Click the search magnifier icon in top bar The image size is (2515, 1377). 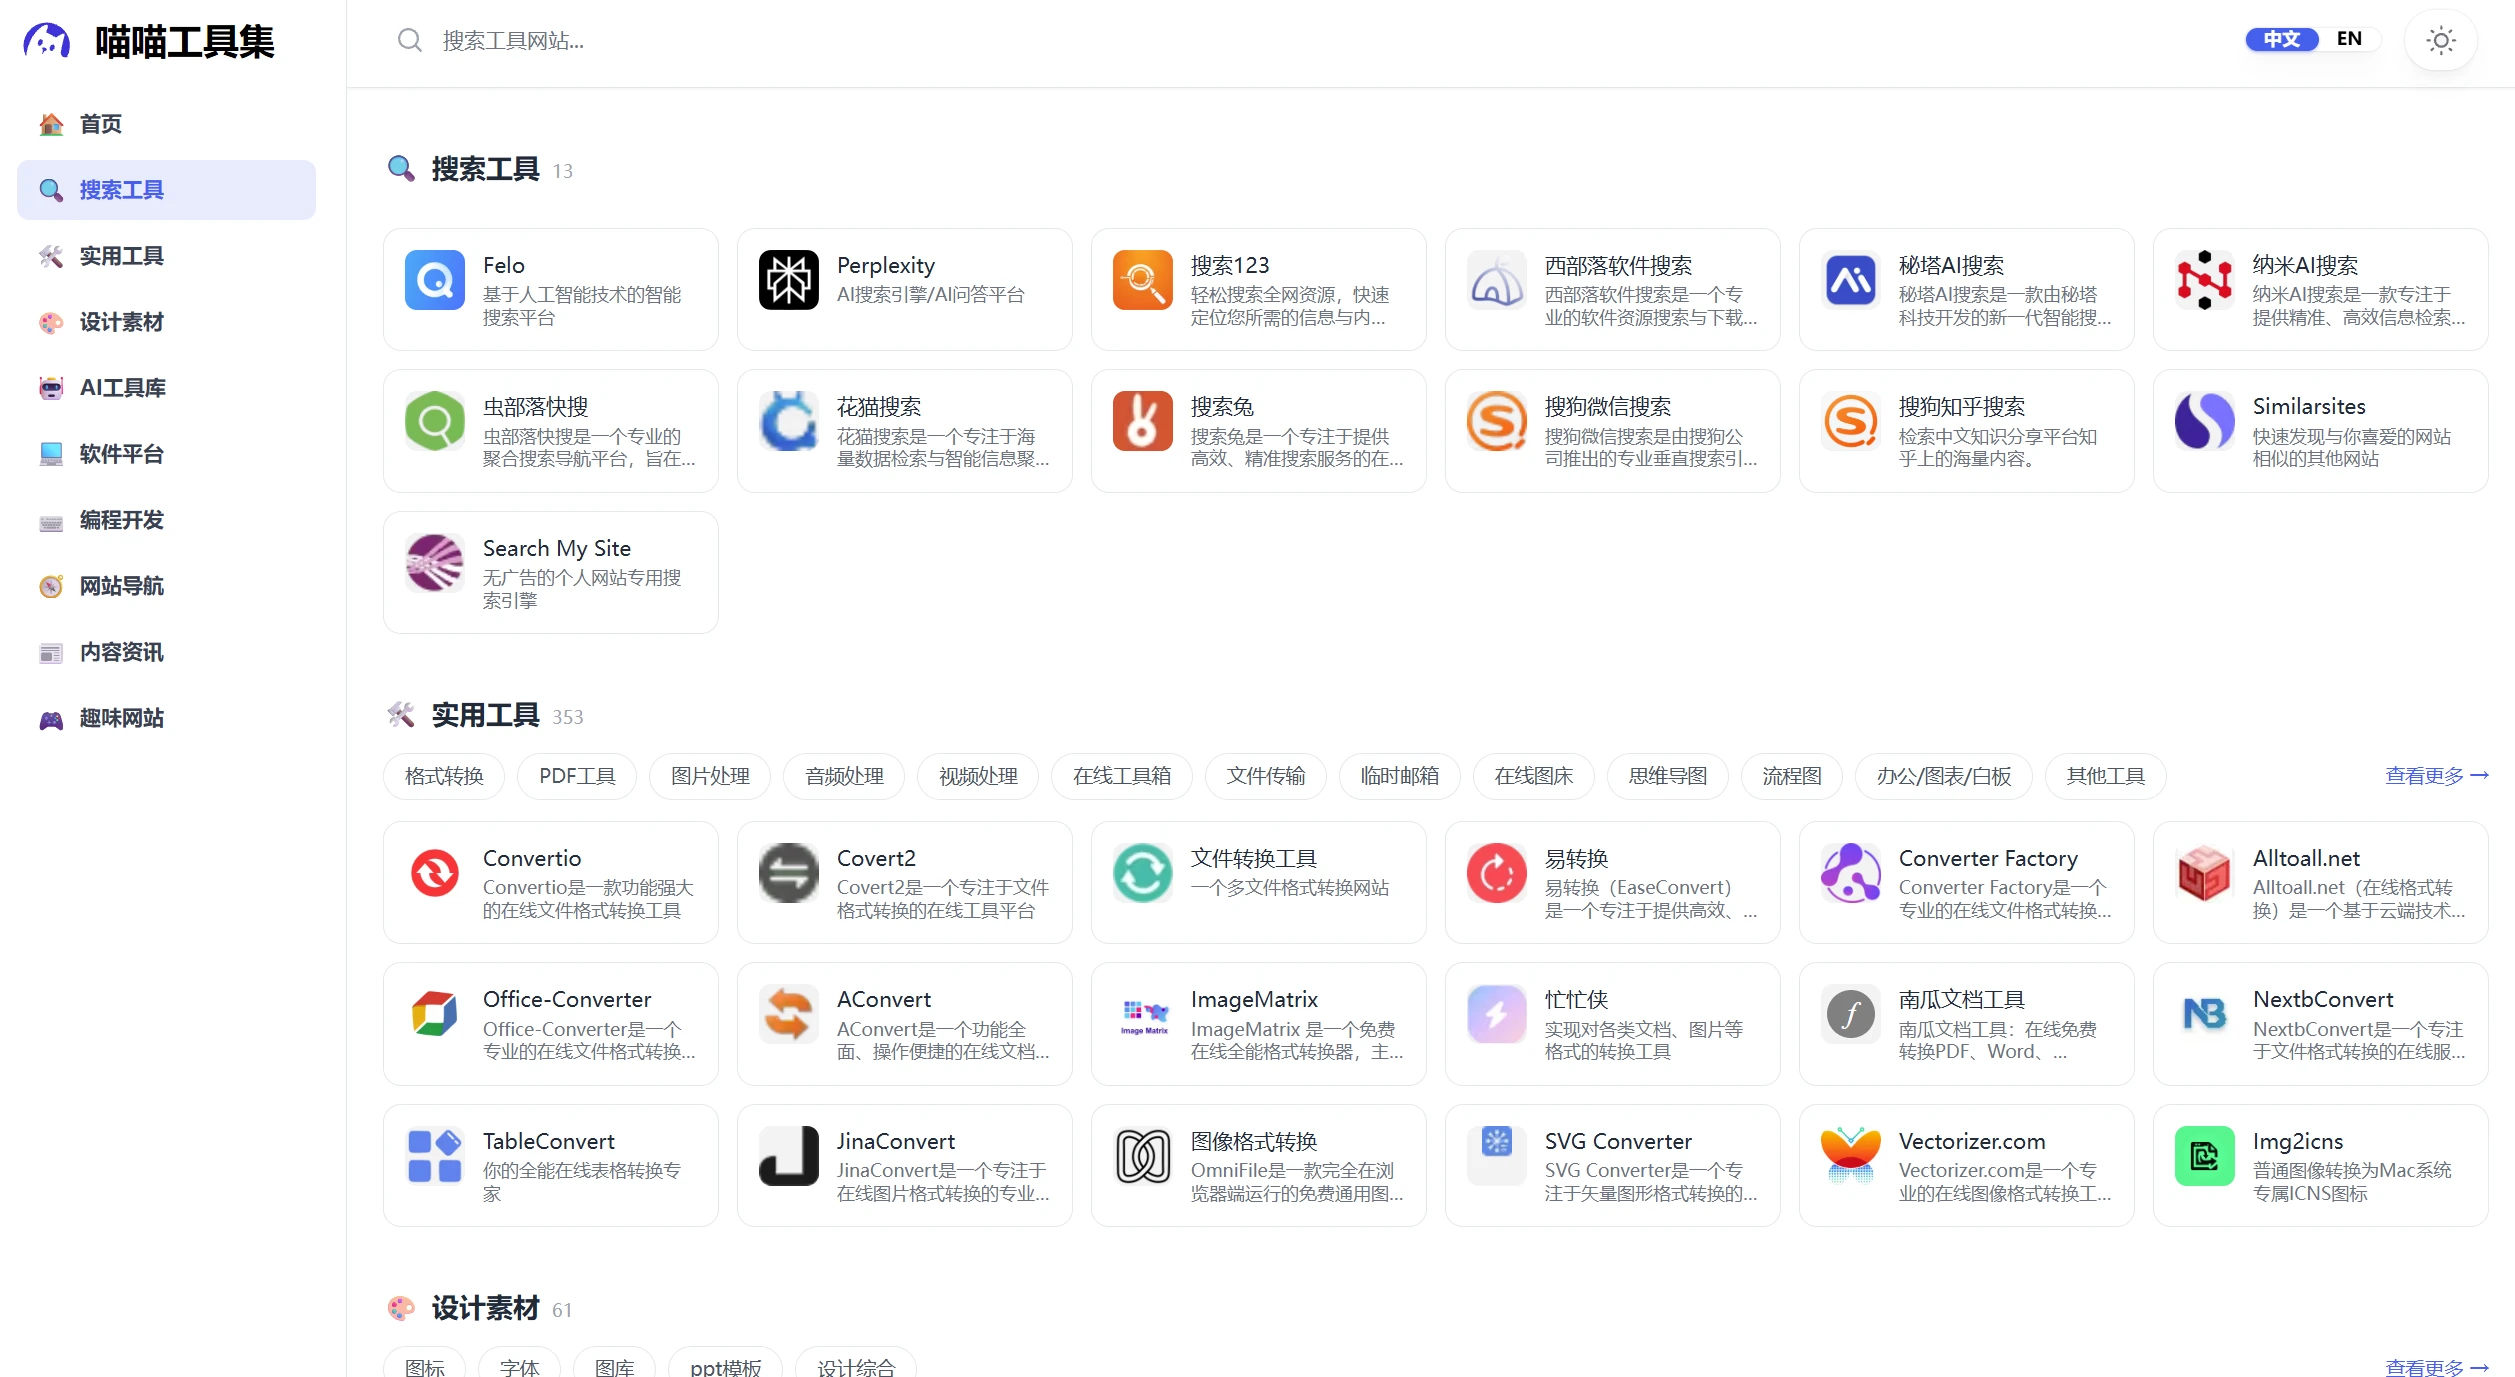(409, 41)
